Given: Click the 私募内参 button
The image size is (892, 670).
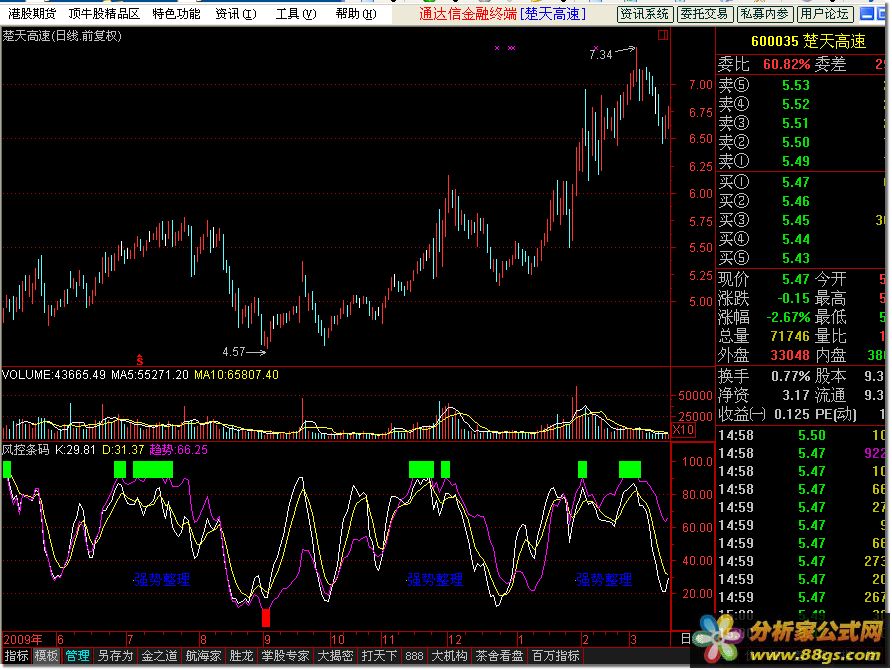Looking at the screenshot, I should pos(764,14).
